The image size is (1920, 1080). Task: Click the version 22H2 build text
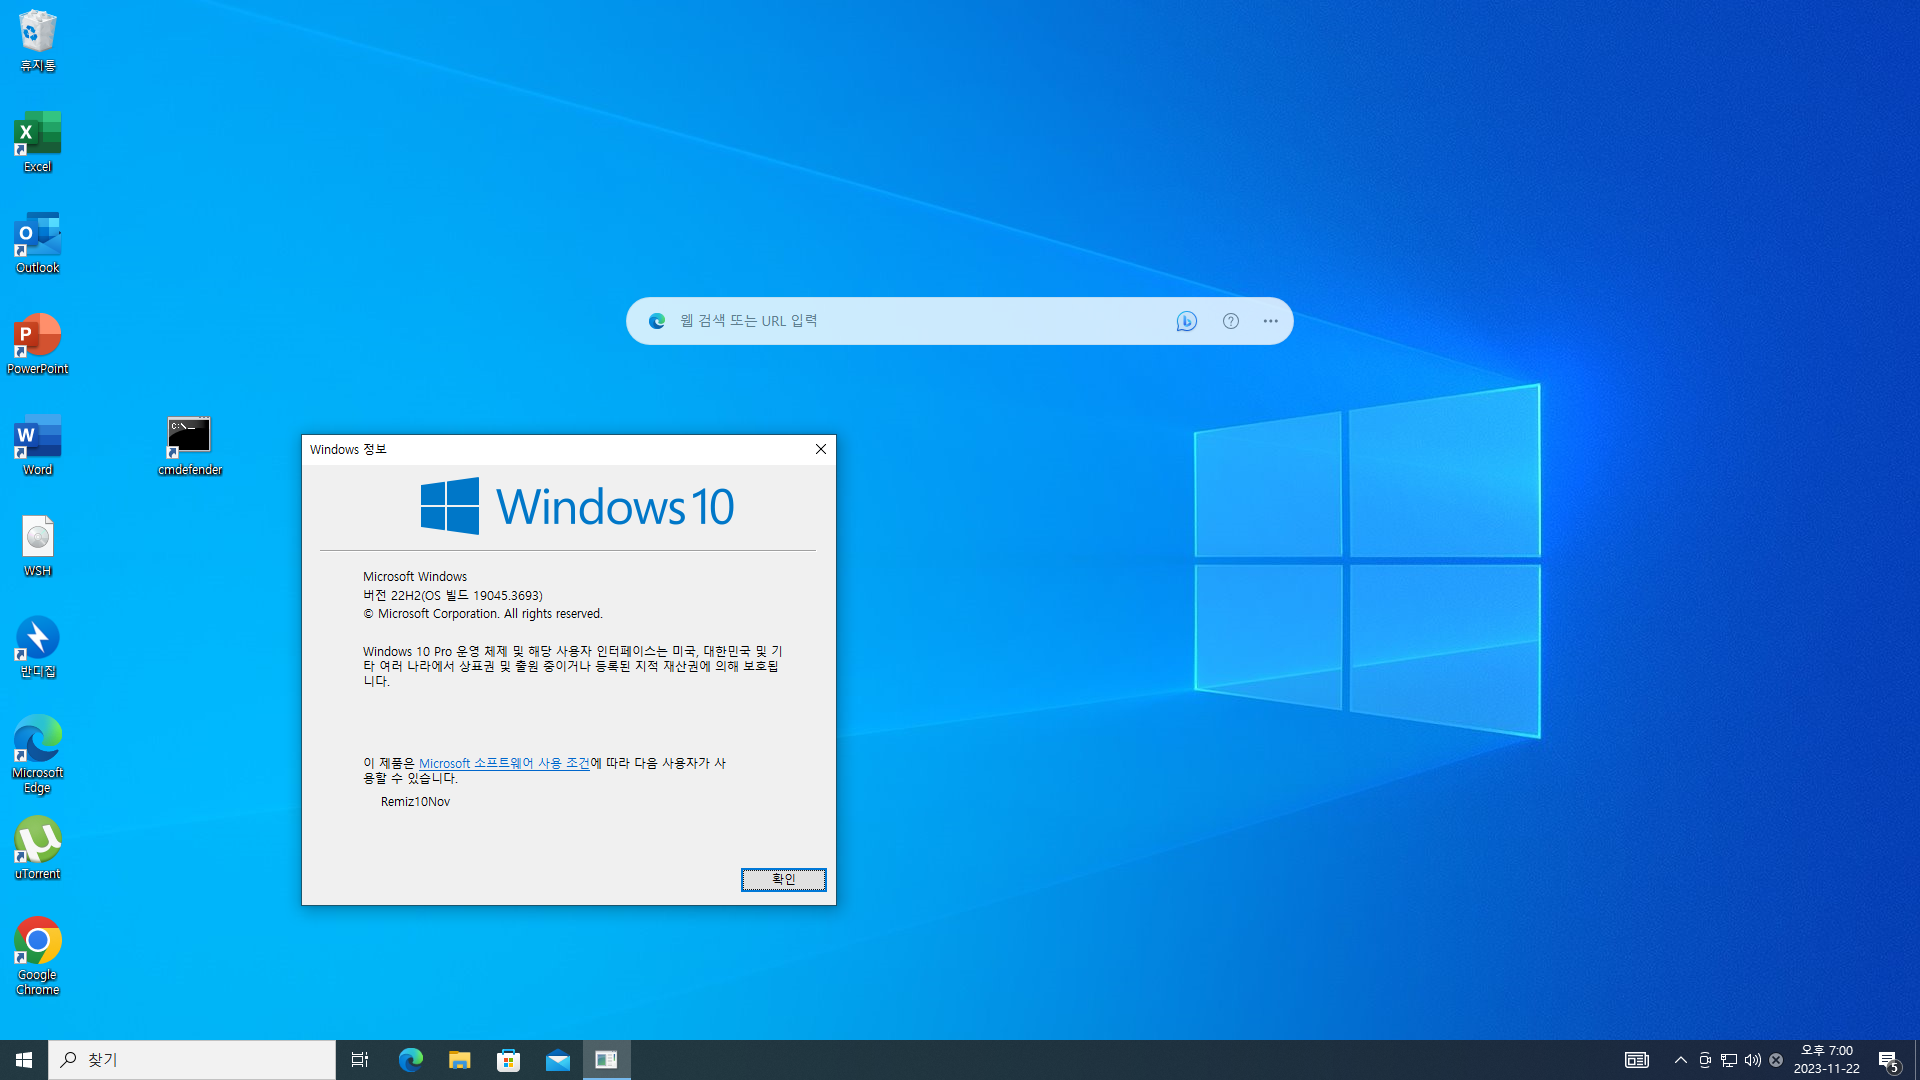pos(453,595)
